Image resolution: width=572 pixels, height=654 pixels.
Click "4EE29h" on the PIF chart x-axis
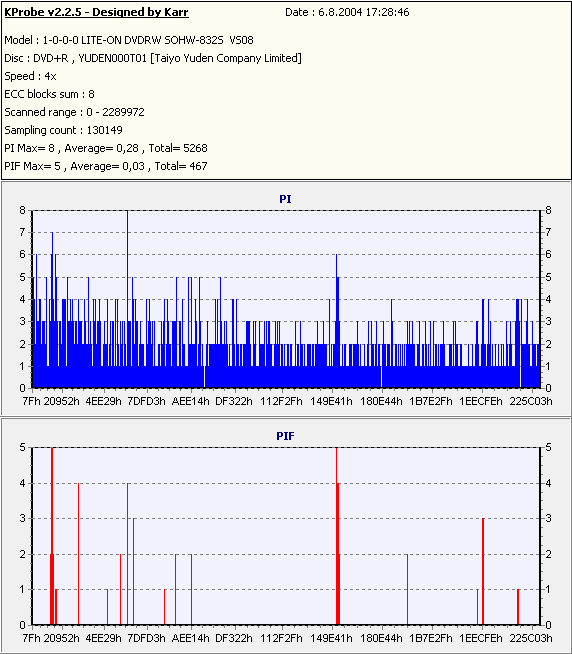[x=103, y=638]
